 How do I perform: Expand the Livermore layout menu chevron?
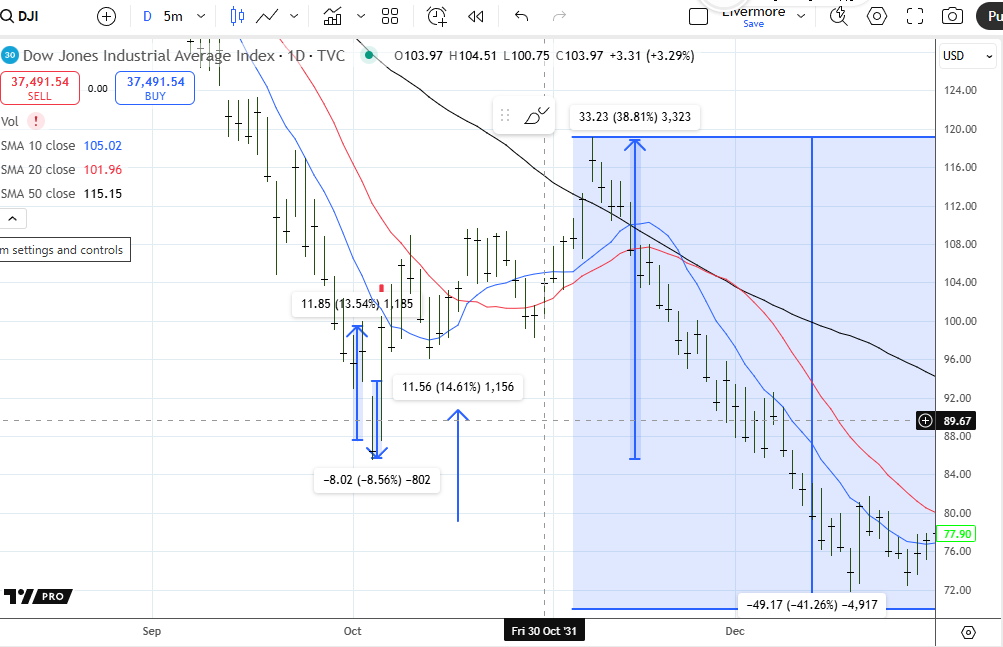[801, 17]
